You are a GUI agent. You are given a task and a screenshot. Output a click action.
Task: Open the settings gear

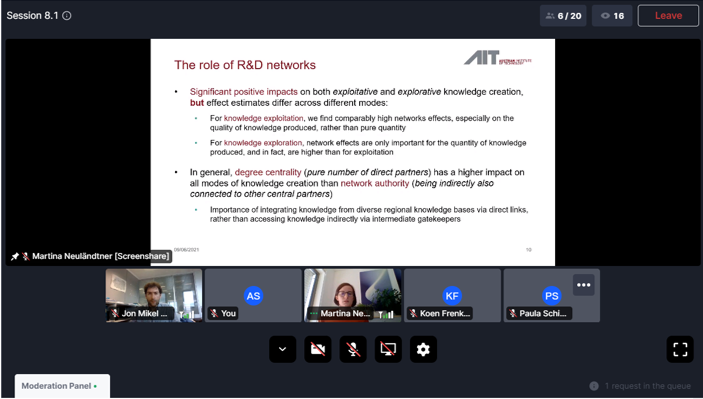pos(423,349)
